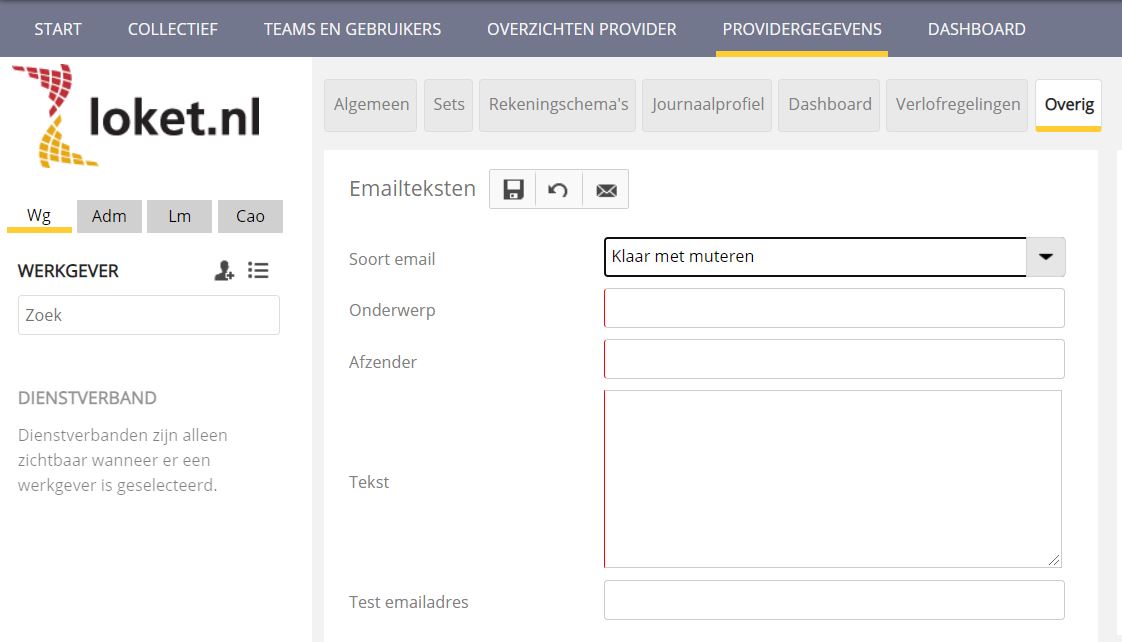
Task: Click inside the Tekst text area
Action: [833, 479]
